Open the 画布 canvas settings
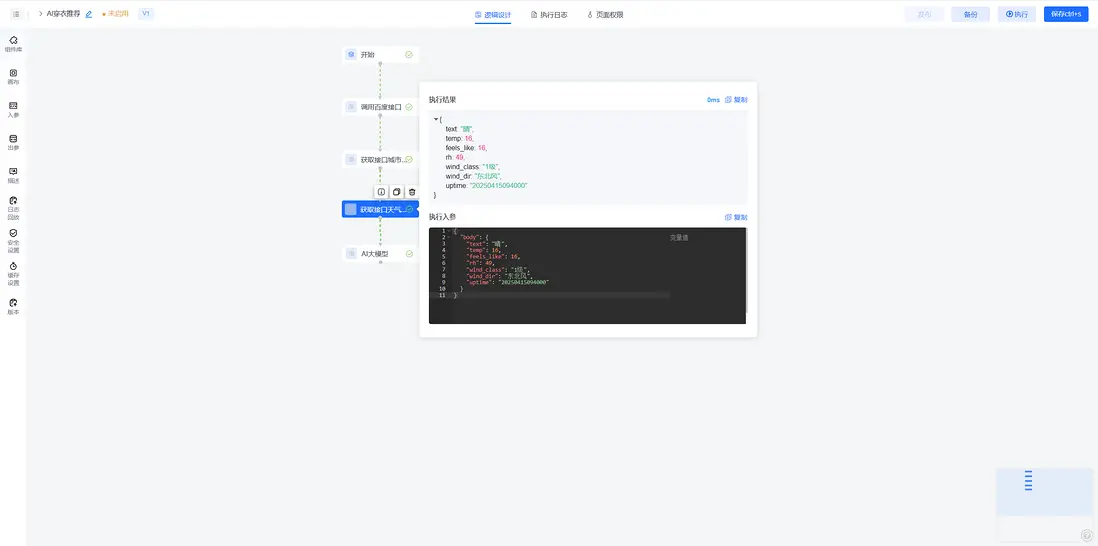 (x=13, y=76)
